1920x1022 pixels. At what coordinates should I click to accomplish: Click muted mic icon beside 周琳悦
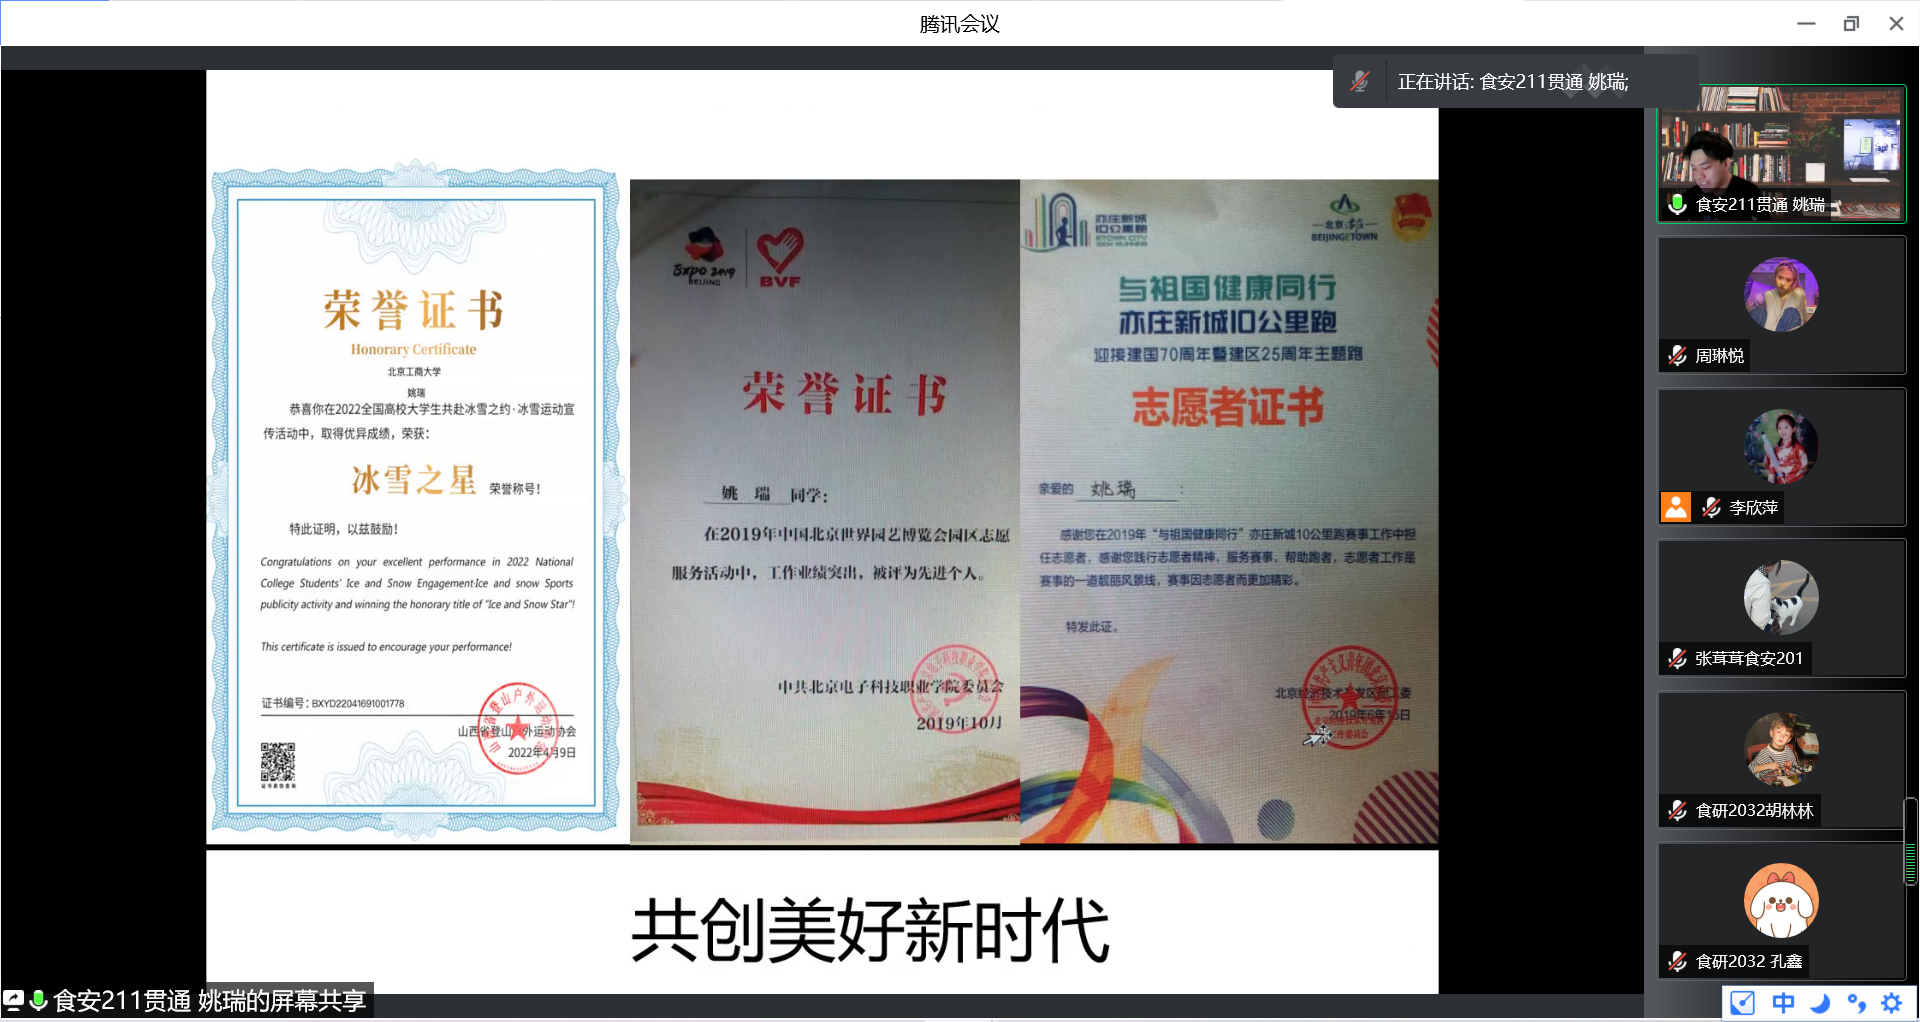pyautogui.click(x=1678, y=356)
